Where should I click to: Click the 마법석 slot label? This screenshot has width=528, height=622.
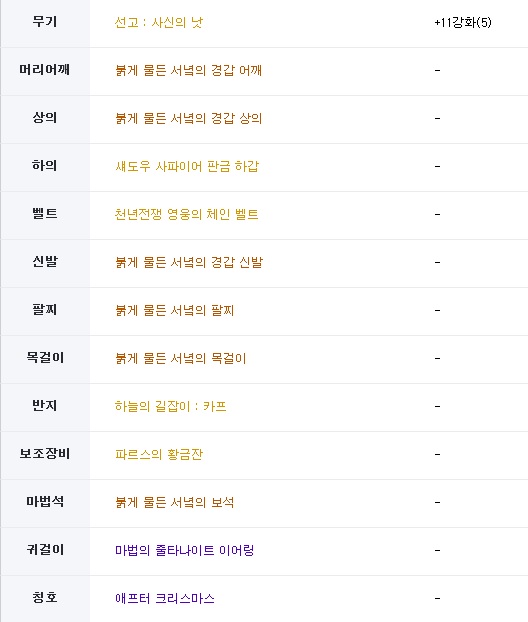coord(45,501)
